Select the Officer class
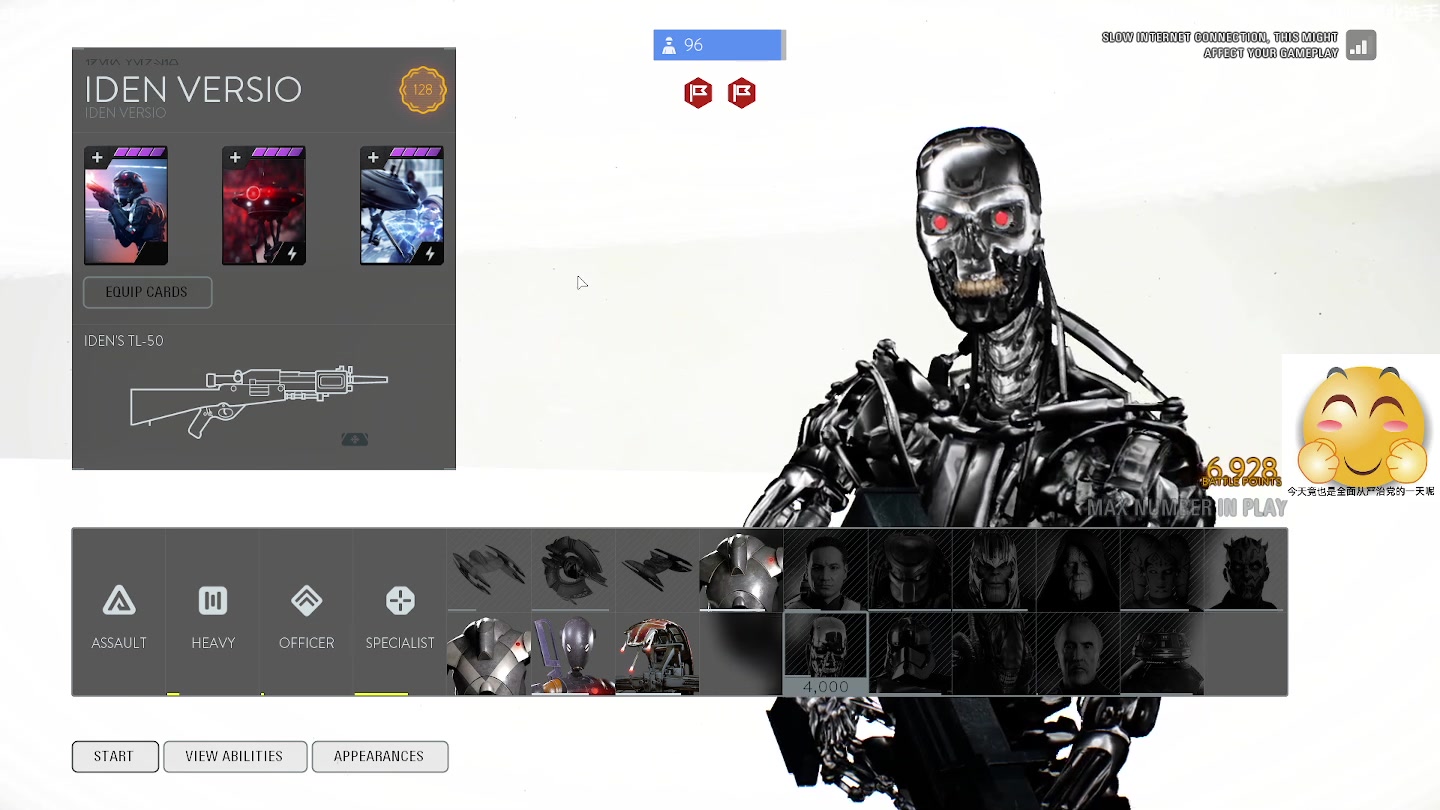The image size is (1440, 810). tap(306, 612)
